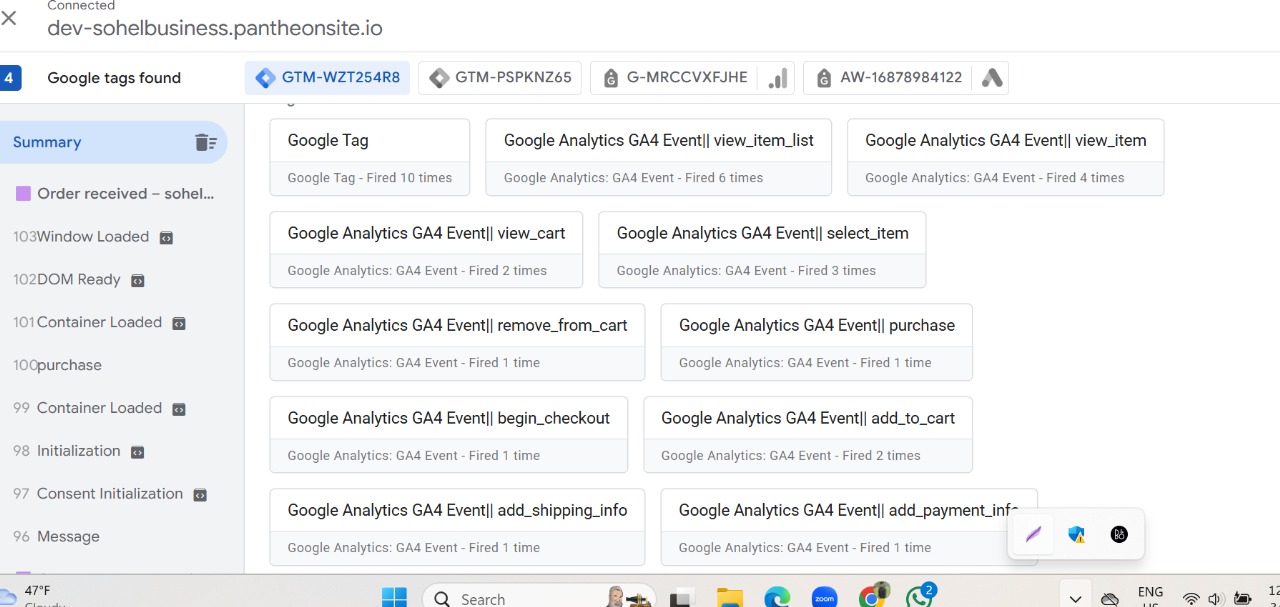Open the Windows Start menu
The image size is (1280, 607).
tap(394, 598)
